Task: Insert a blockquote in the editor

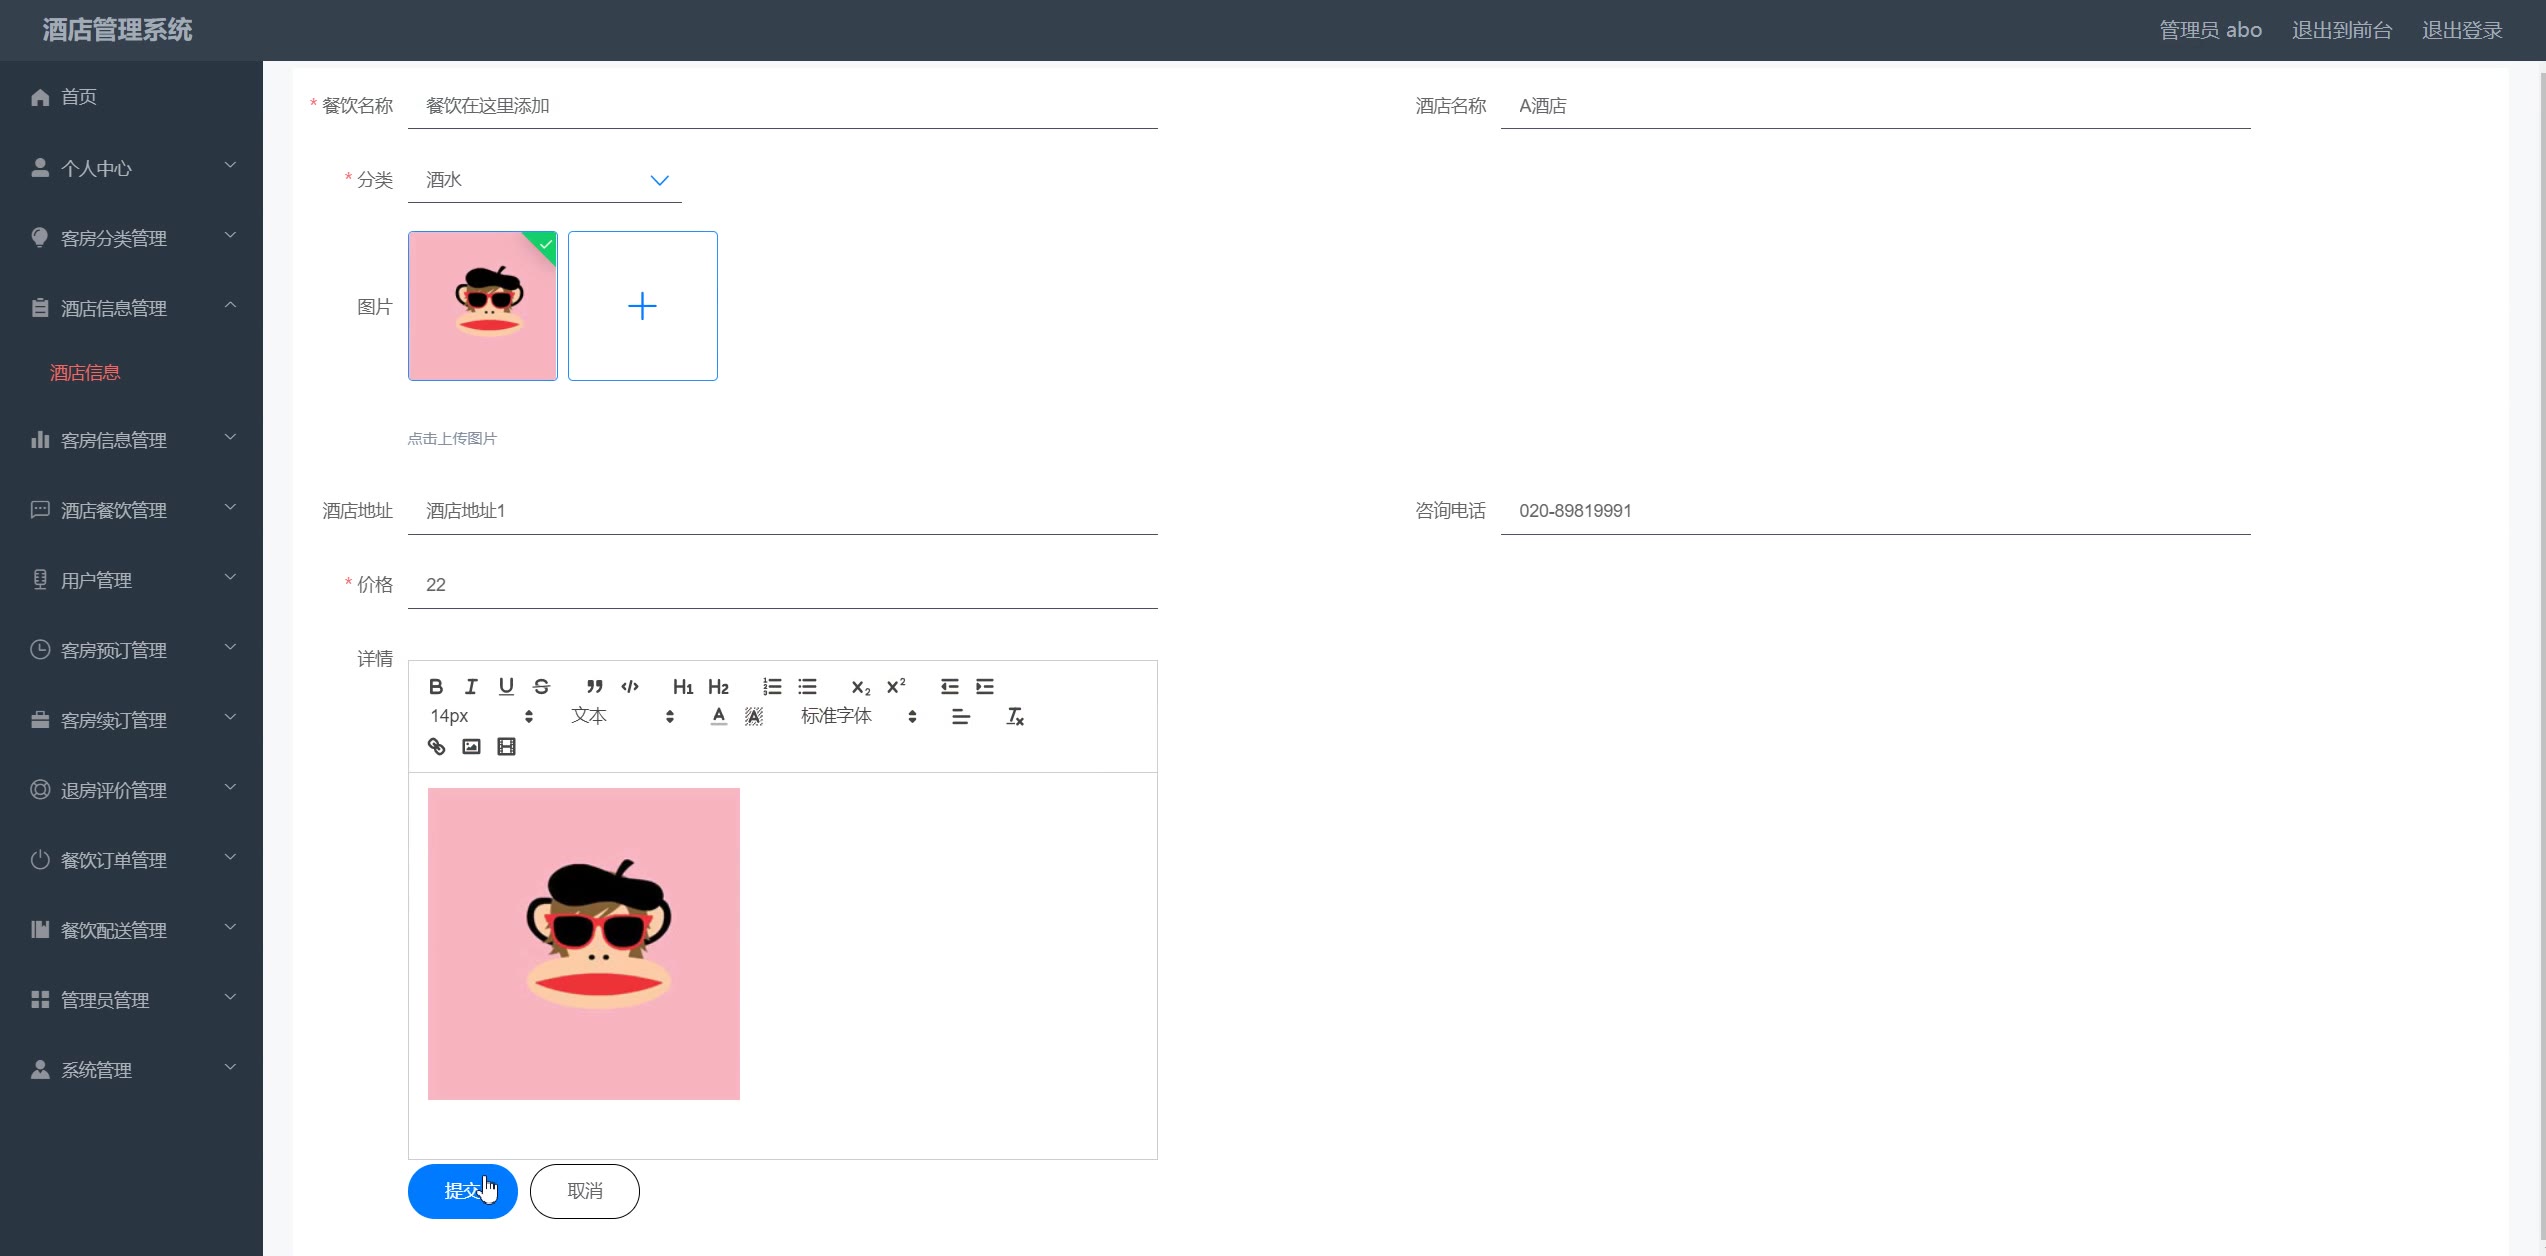Action: pos(594,686)
